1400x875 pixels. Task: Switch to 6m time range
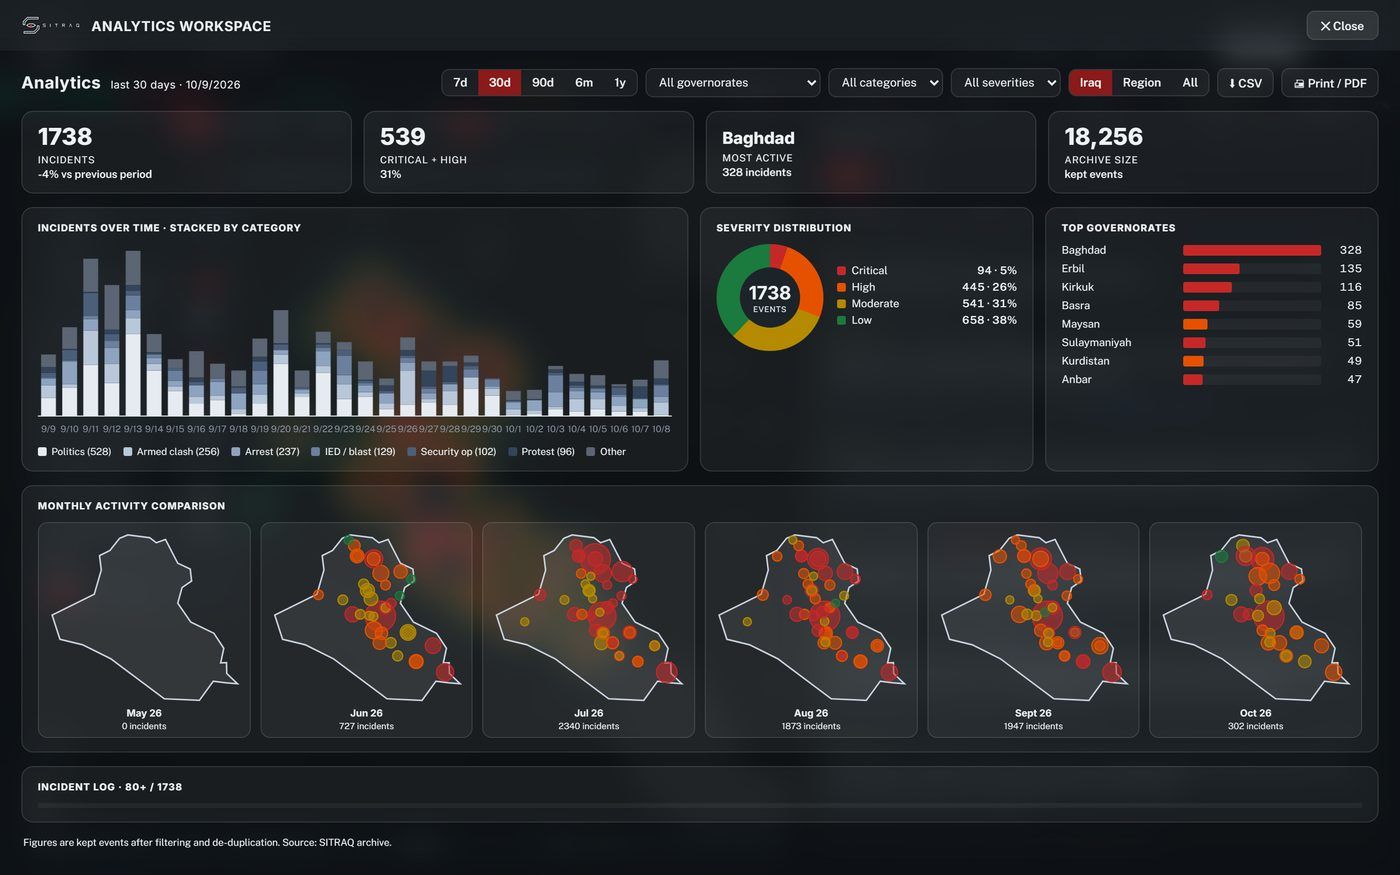[x=584, y=83]
